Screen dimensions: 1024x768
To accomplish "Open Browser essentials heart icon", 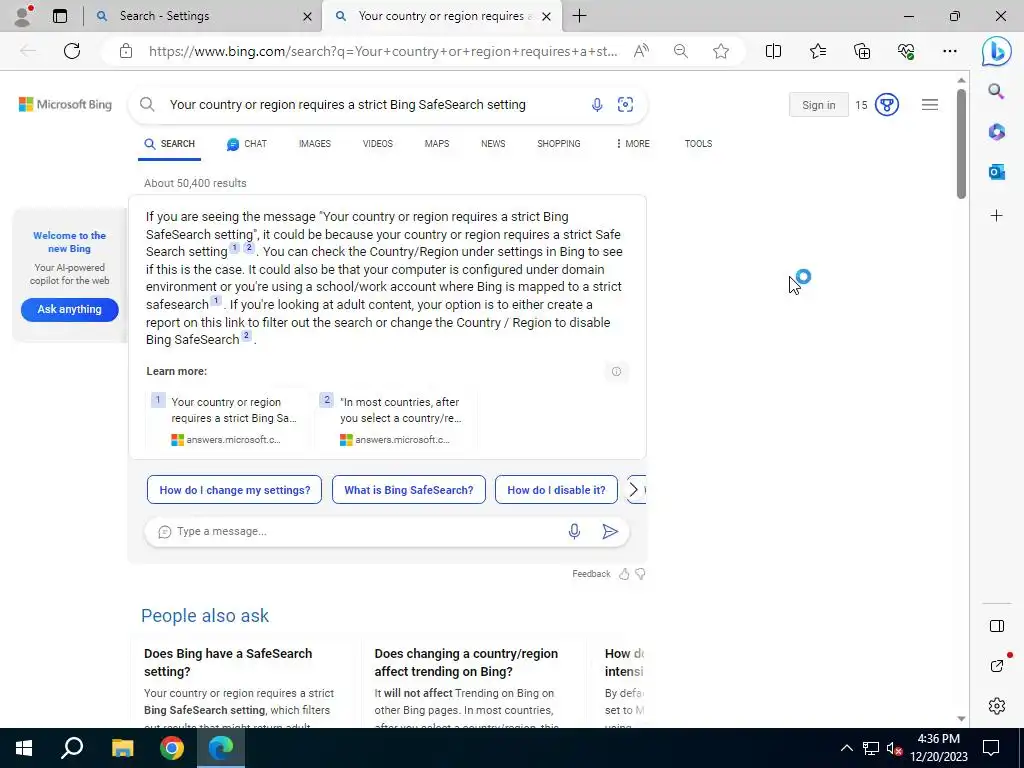I will tap(906, 51).
